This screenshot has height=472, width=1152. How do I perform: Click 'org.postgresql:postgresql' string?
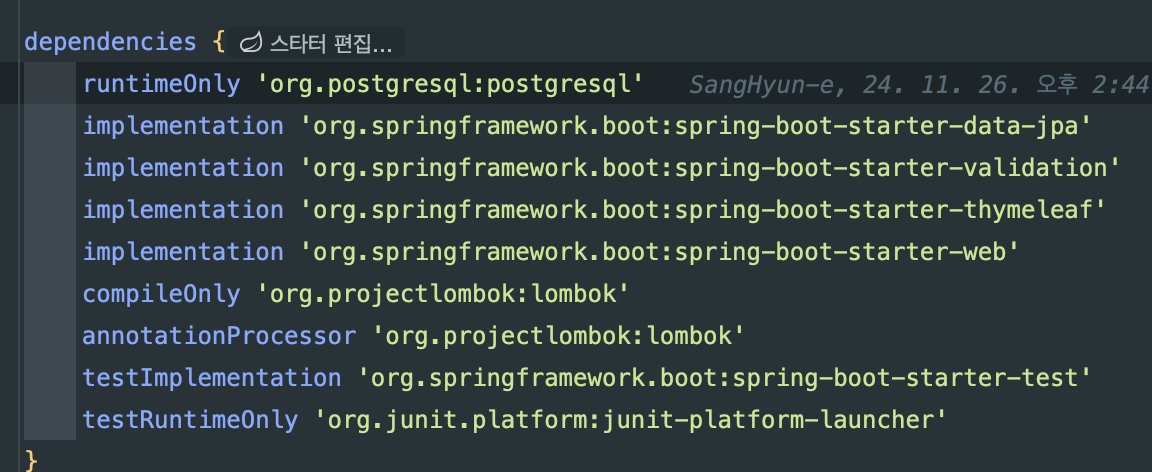pyautogui.click(x=450, y=85)
